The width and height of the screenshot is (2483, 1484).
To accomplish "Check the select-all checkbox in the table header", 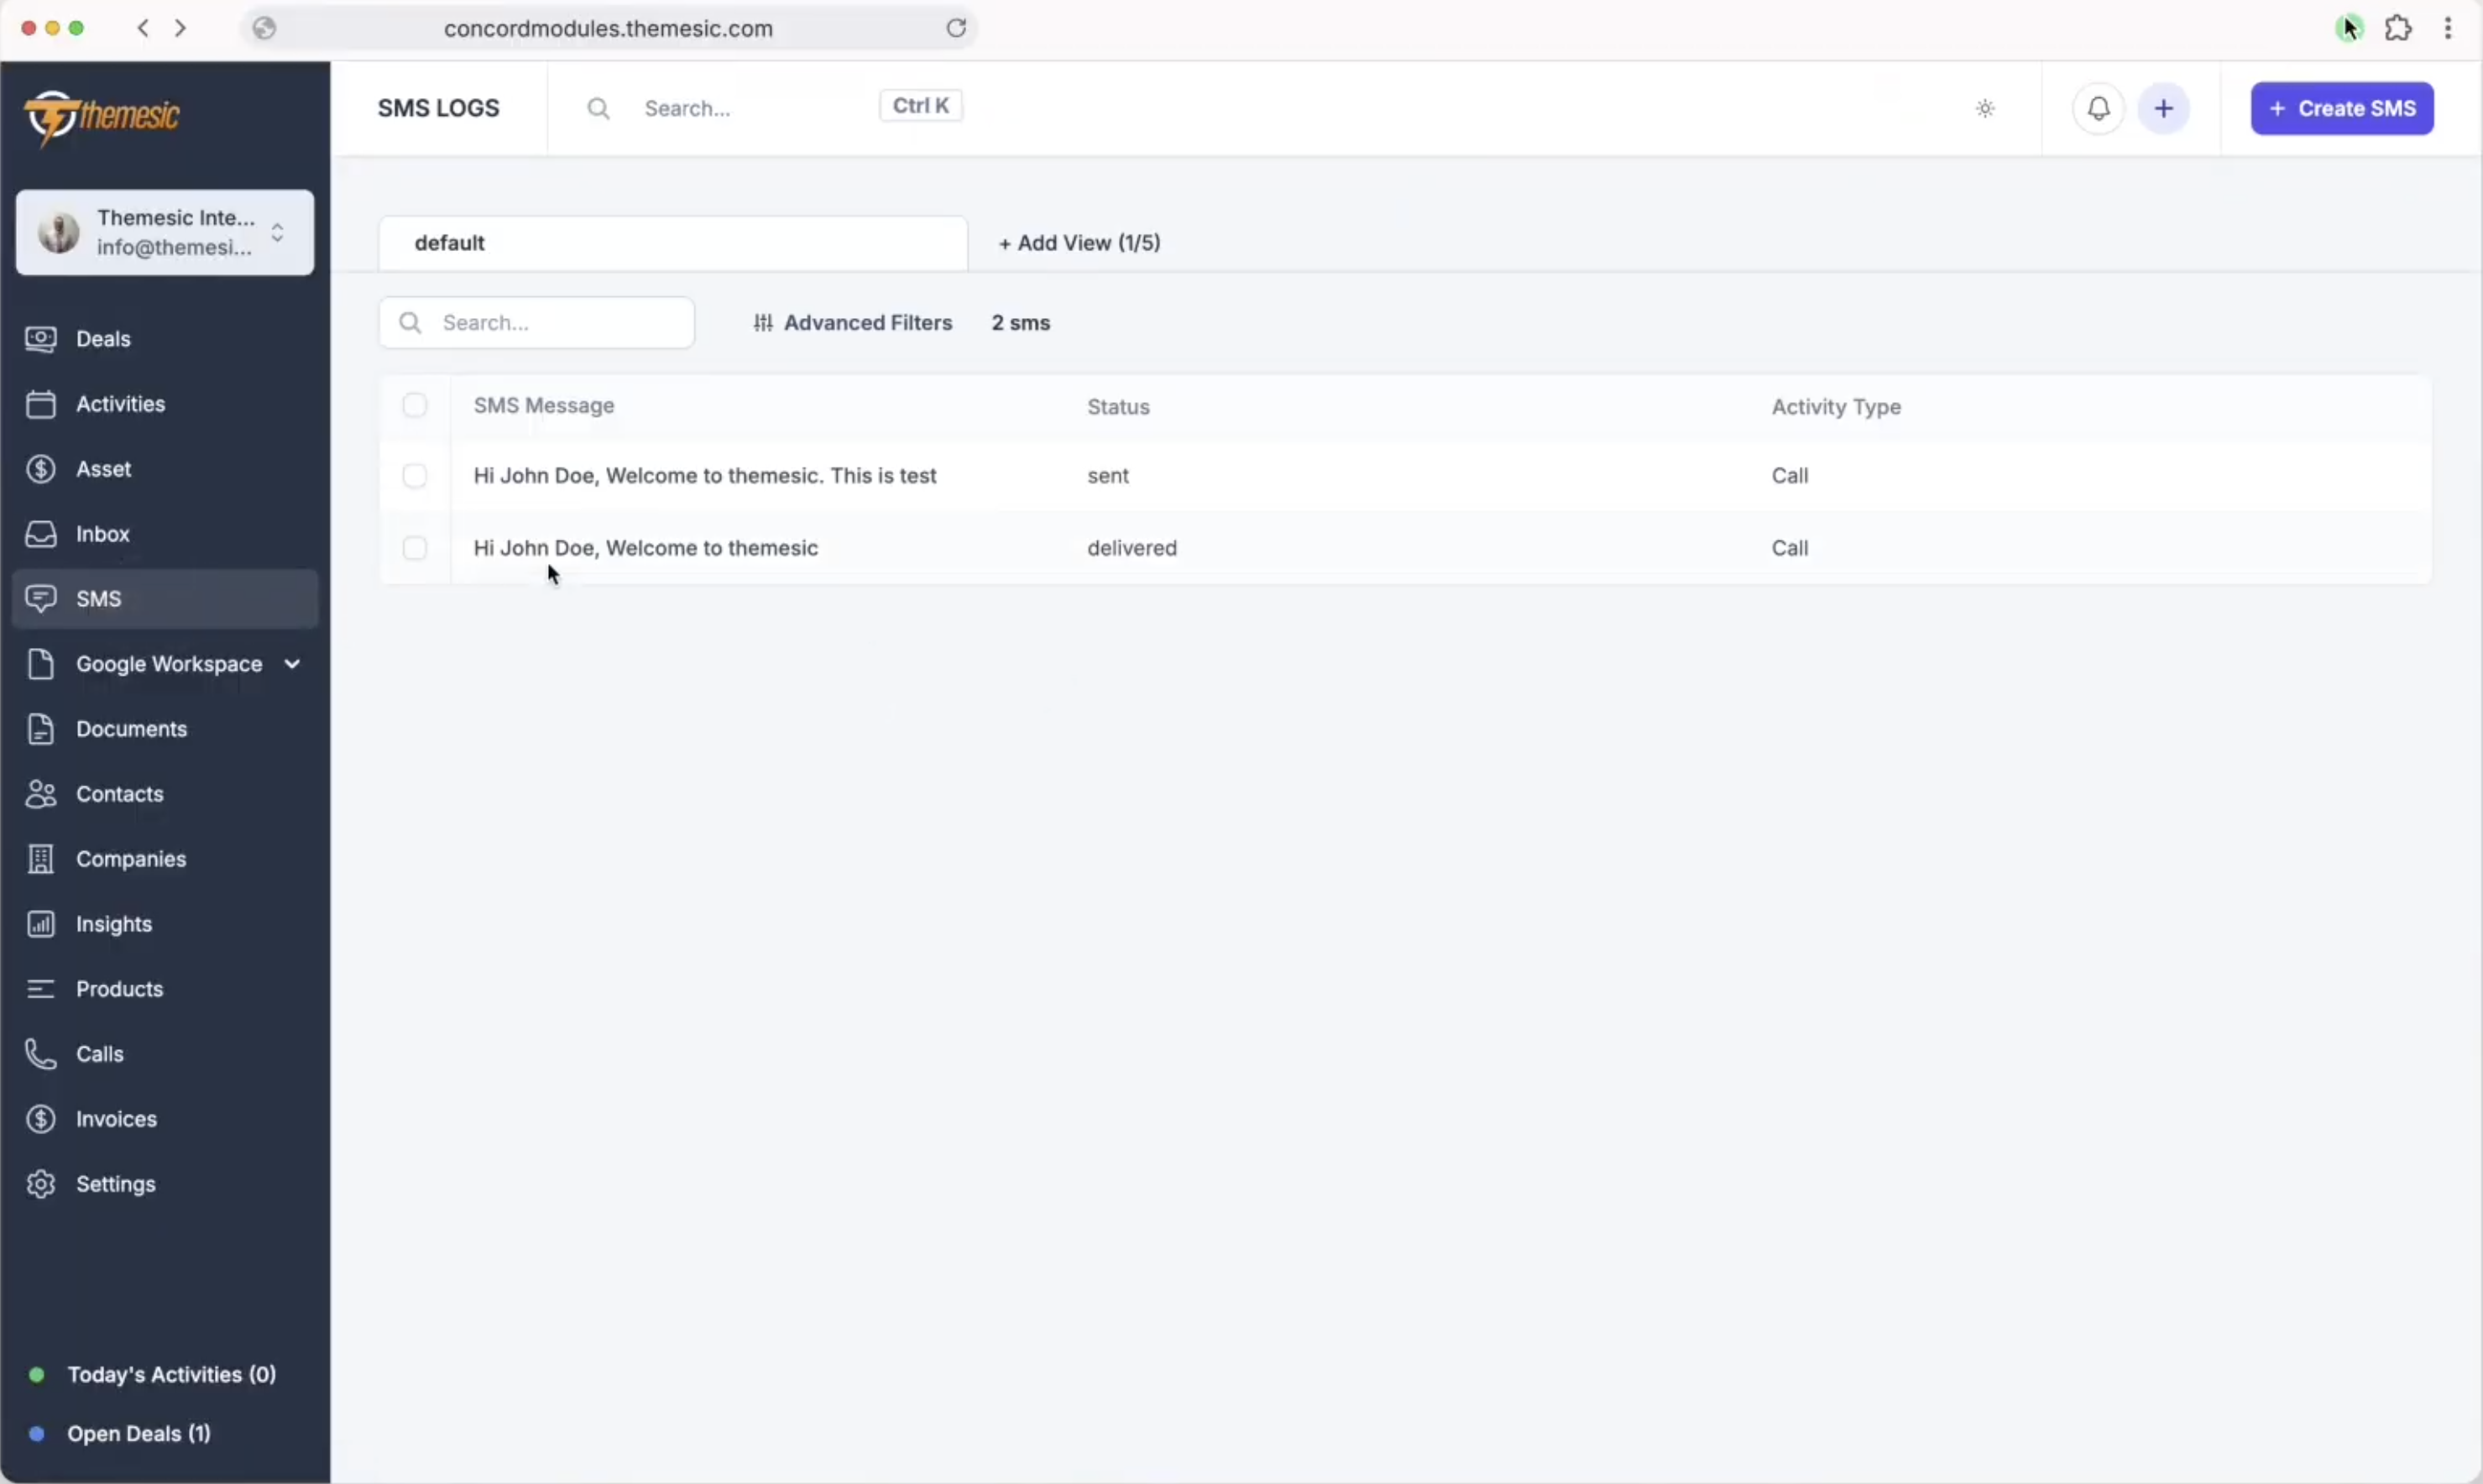I will point(415,404).
